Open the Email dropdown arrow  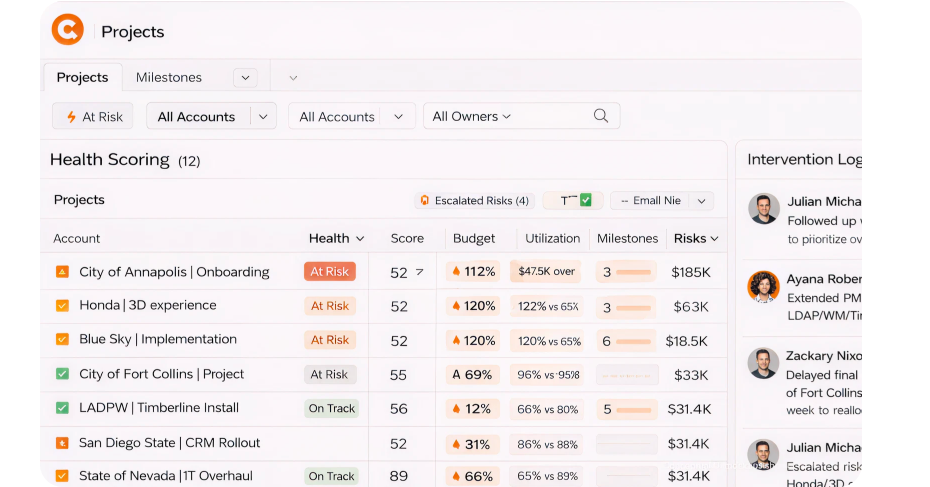(702, 201)
